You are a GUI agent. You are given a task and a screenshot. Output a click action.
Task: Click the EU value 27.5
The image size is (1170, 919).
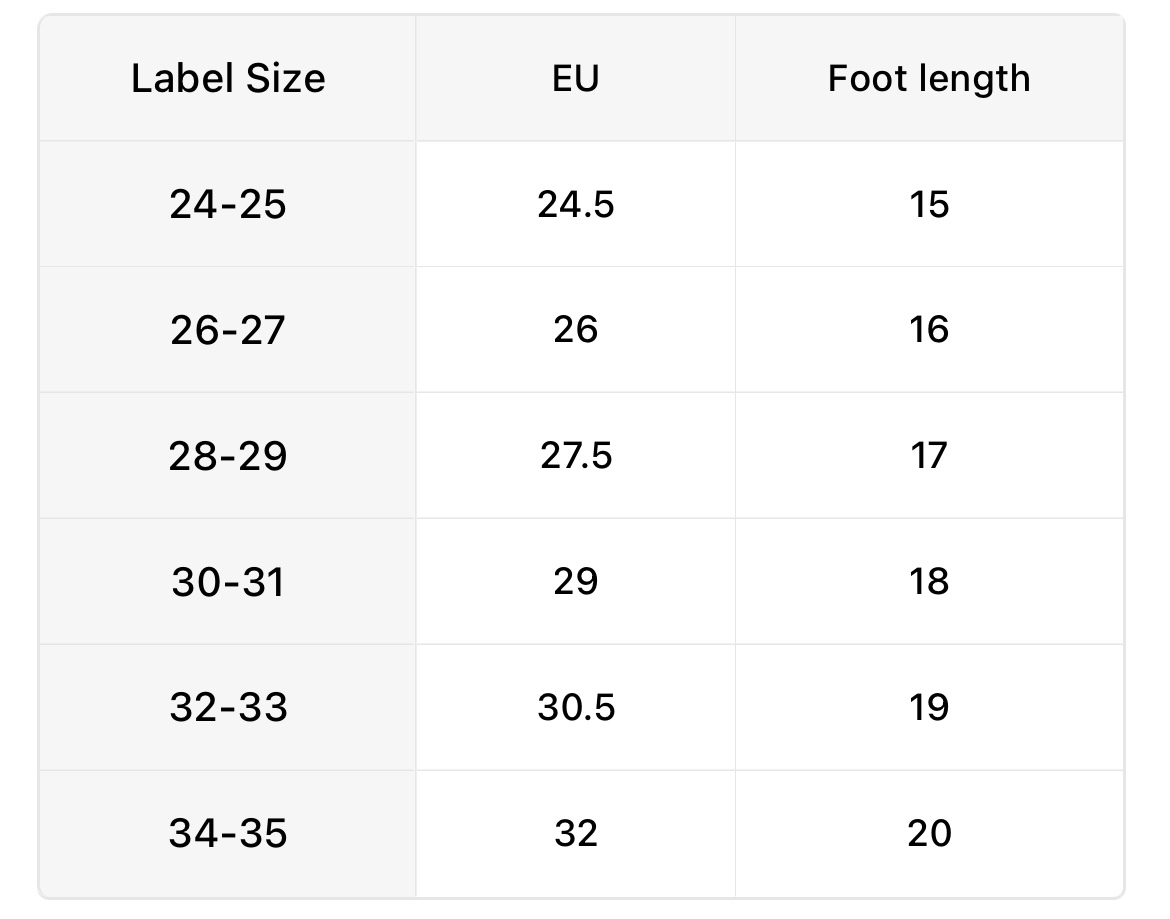coord(575,456)
